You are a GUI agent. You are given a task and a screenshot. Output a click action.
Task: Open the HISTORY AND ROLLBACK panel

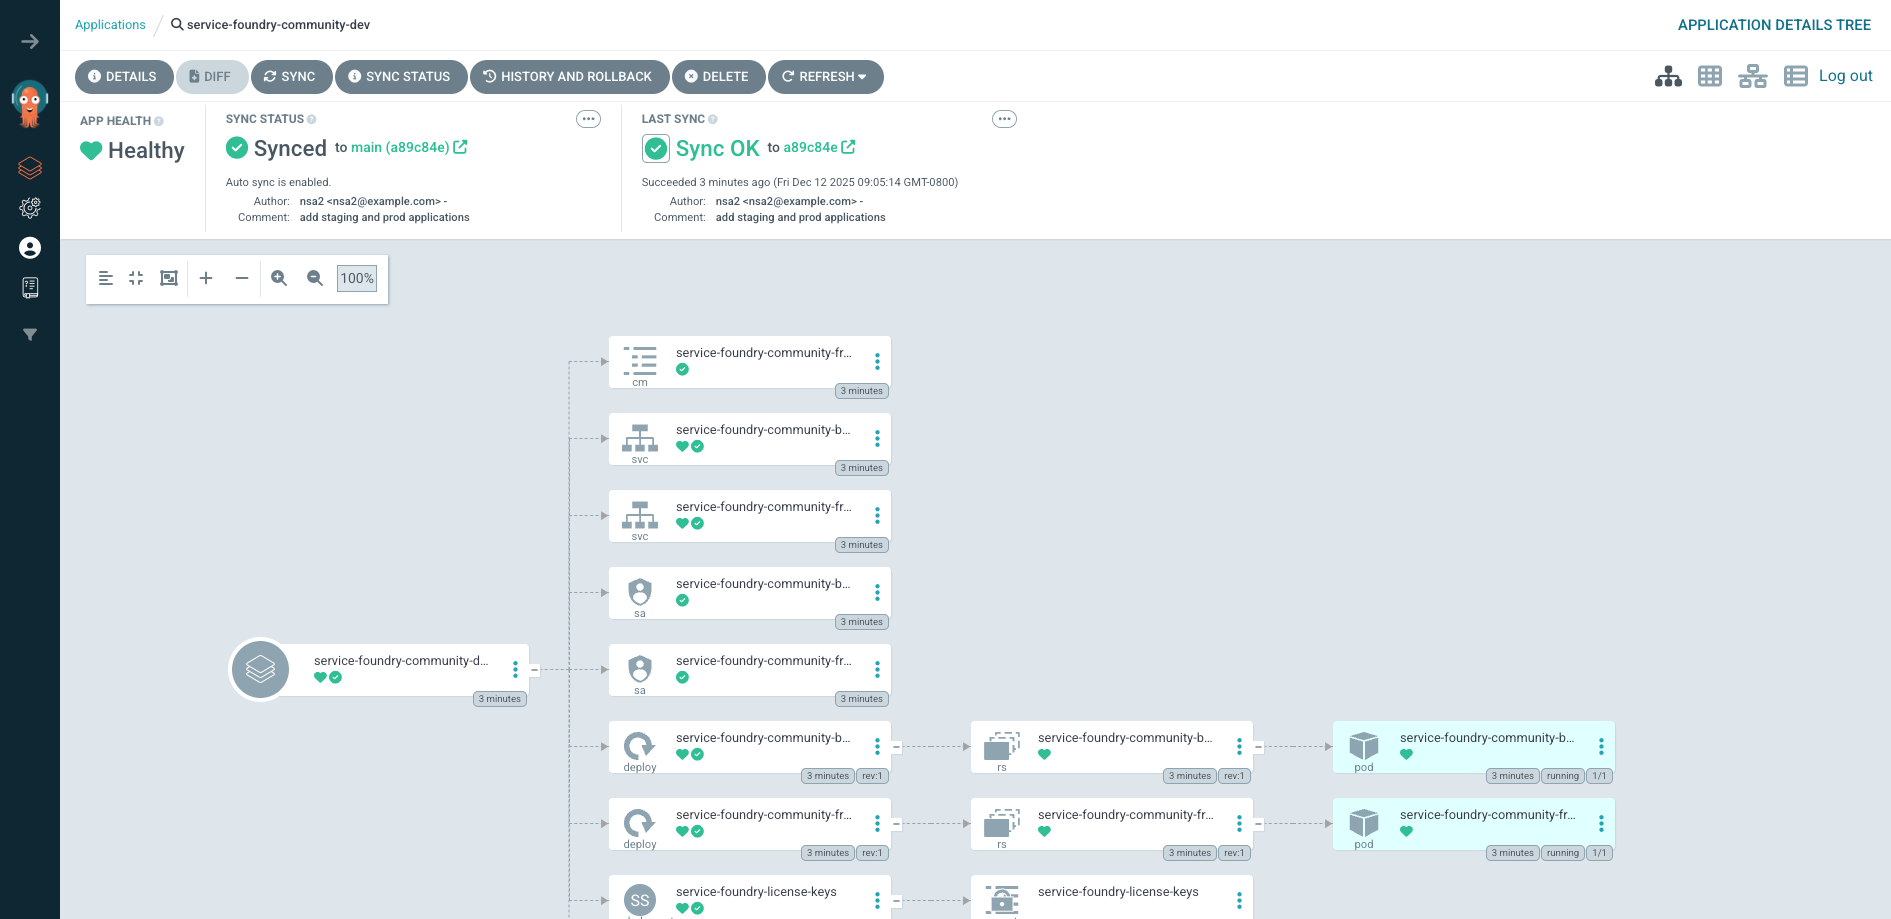(570, 76)
